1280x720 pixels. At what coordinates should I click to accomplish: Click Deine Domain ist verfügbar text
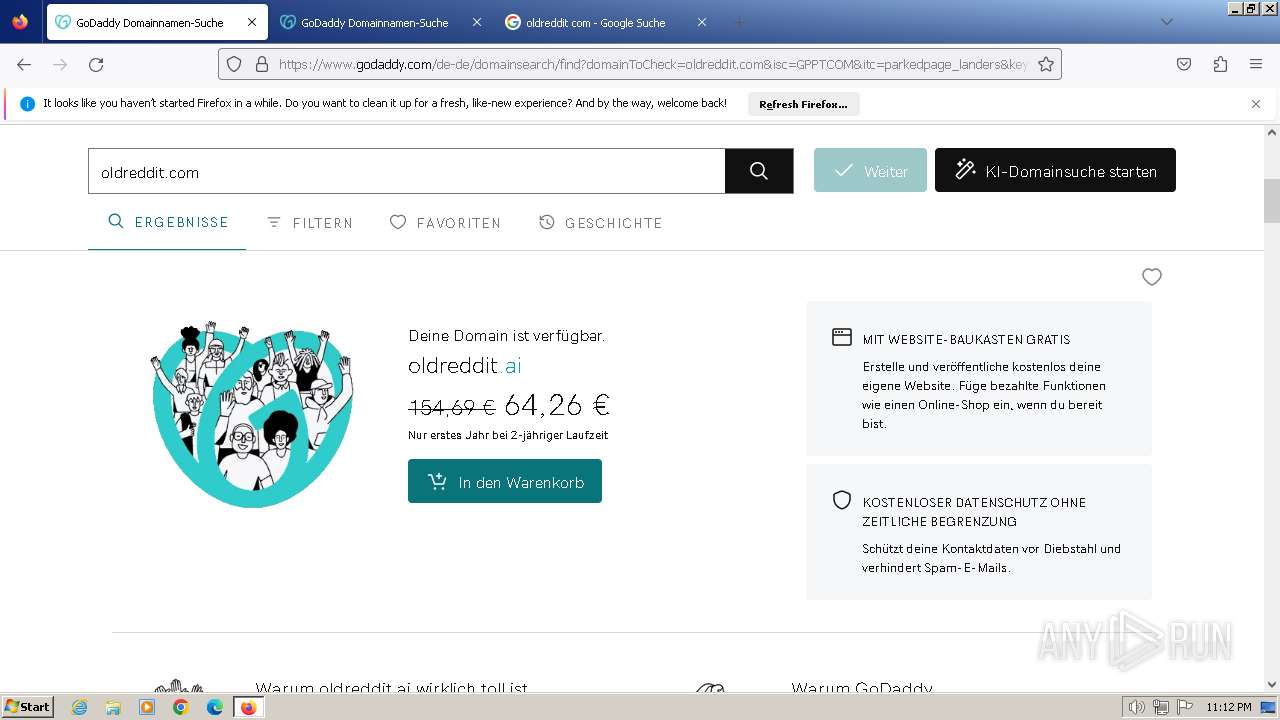[x=507, y=336]
